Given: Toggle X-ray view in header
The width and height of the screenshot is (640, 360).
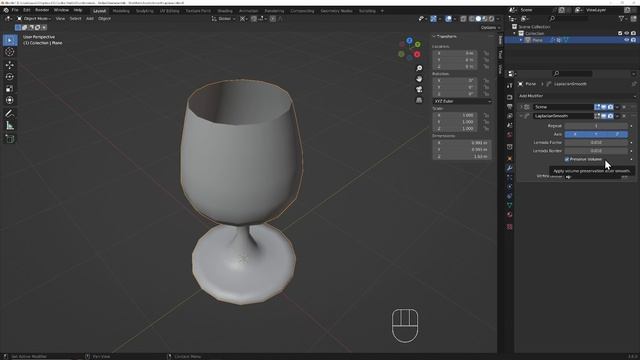Looking at the screenshot, I should pyautogui.click(x=463, y=19).
